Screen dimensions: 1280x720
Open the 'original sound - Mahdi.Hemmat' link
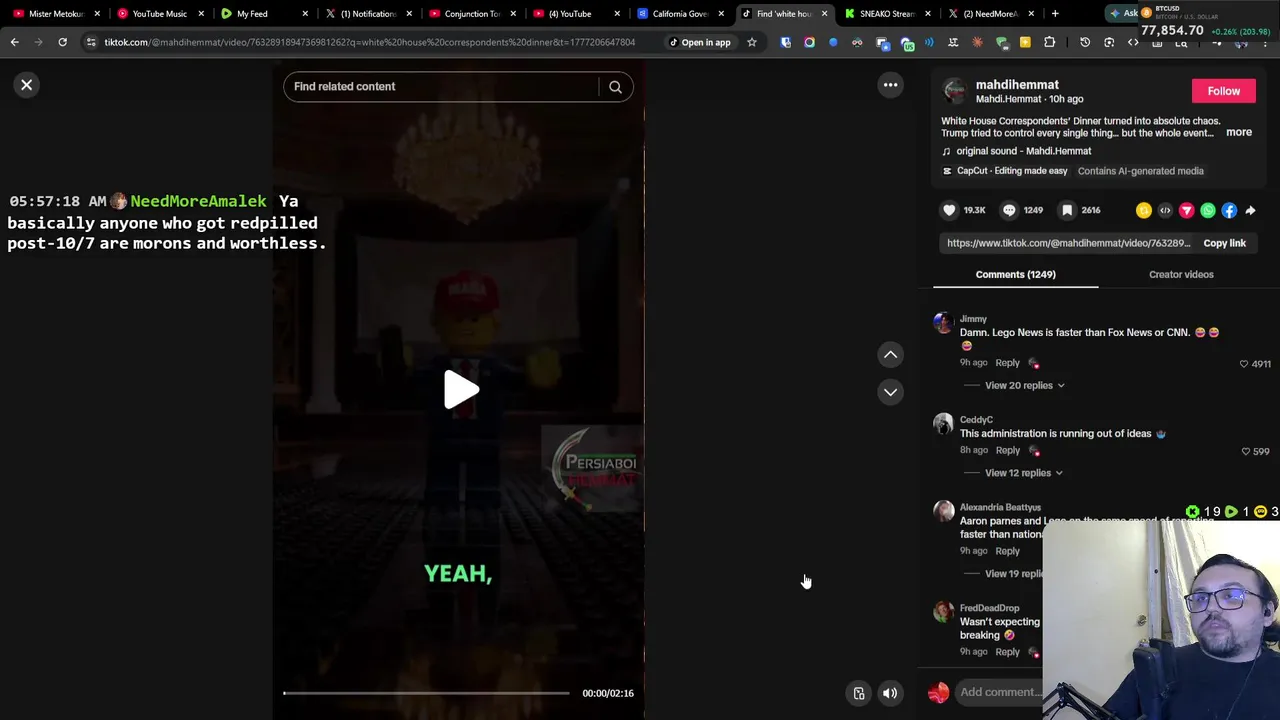click(1023, 151)
